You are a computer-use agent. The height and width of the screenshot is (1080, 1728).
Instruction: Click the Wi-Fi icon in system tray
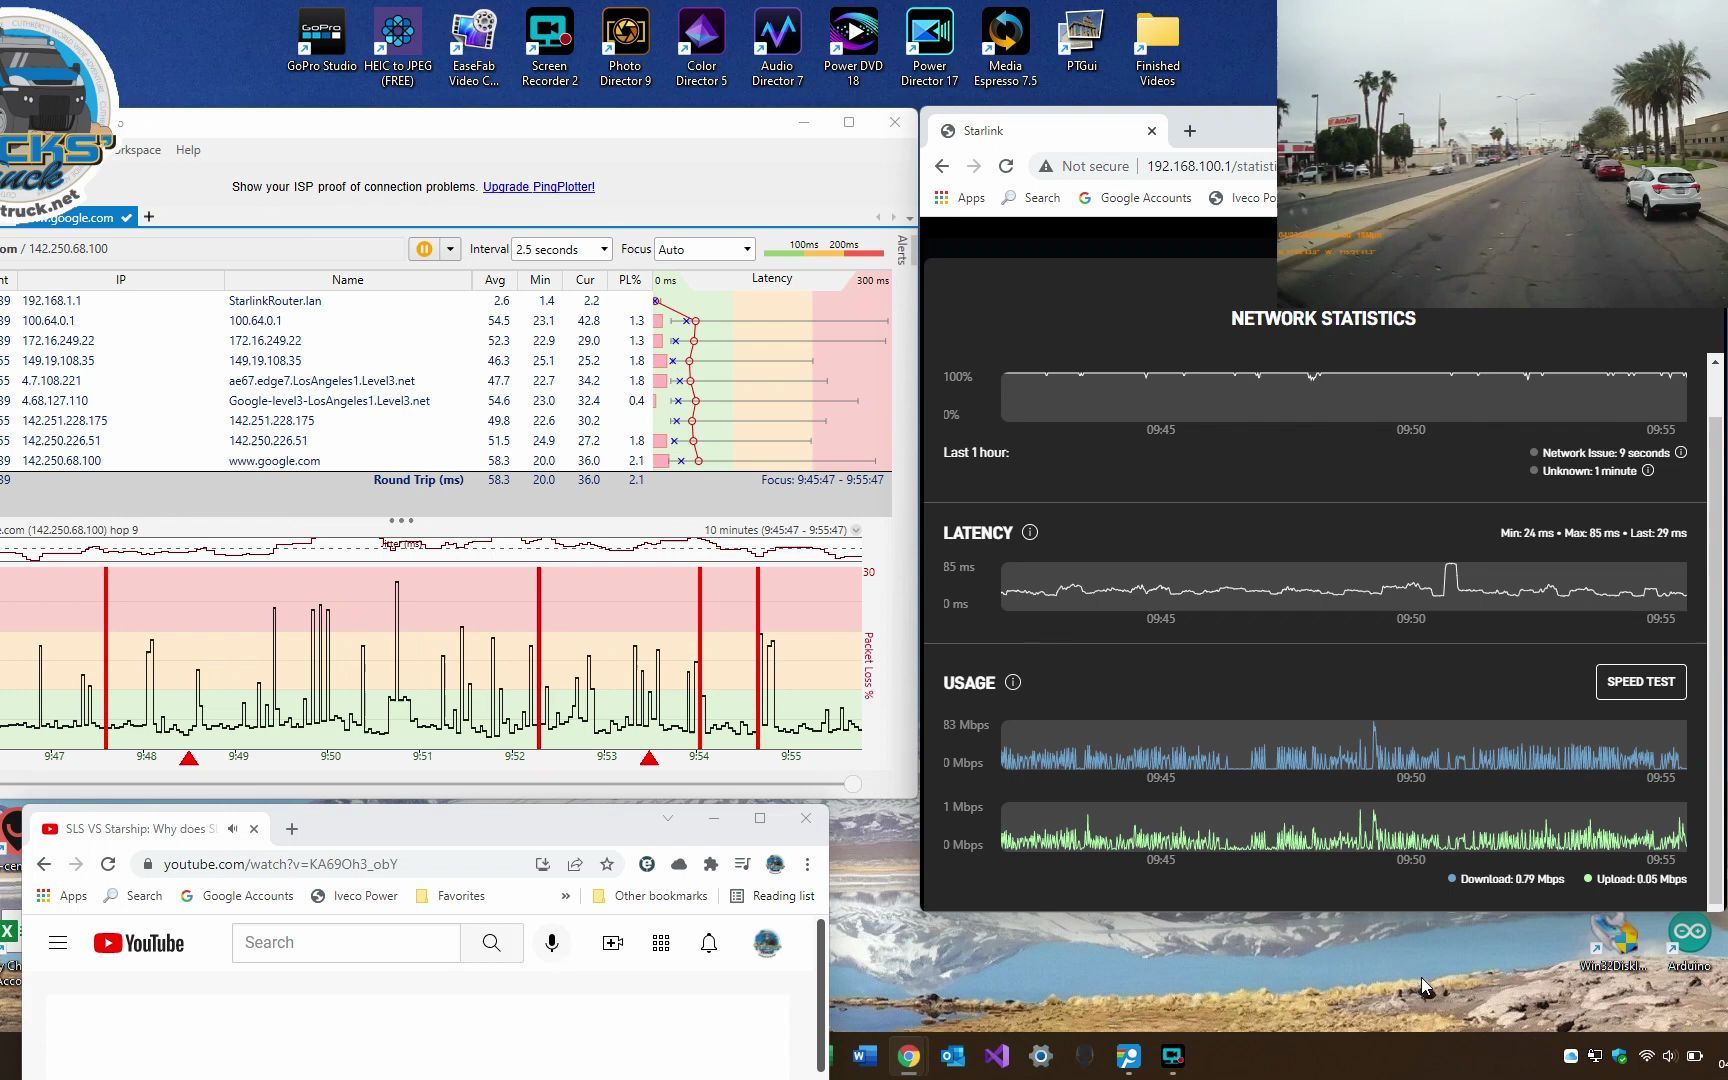1646,1056
